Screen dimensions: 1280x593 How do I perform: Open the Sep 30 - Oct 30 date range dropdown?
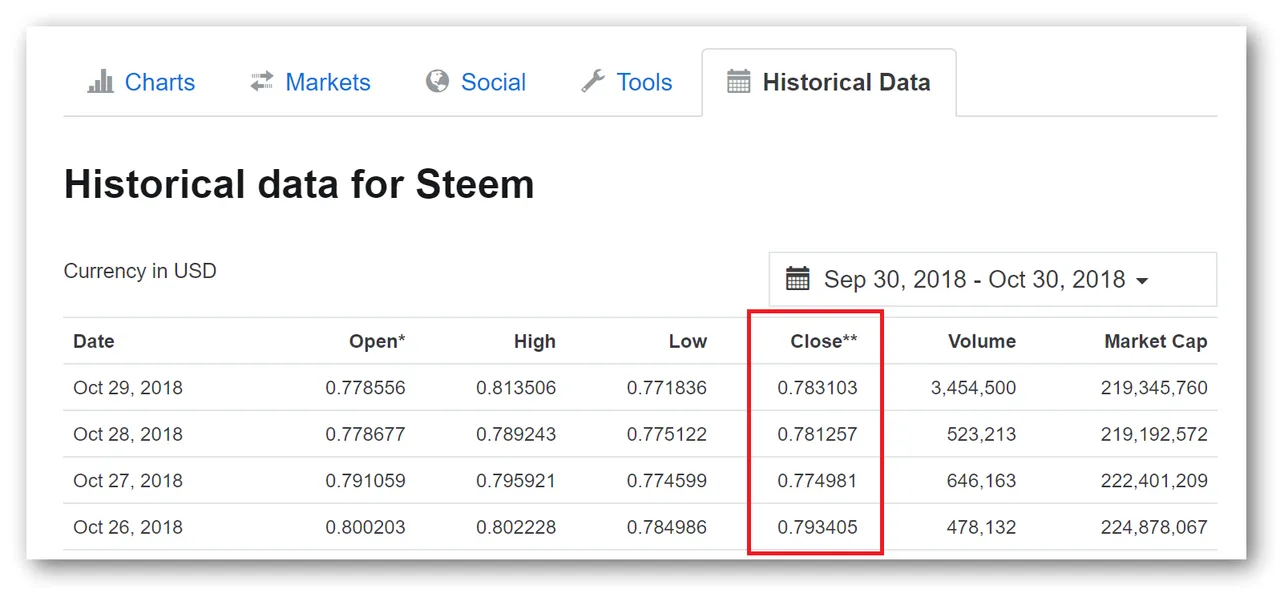(x=992, y=279)
